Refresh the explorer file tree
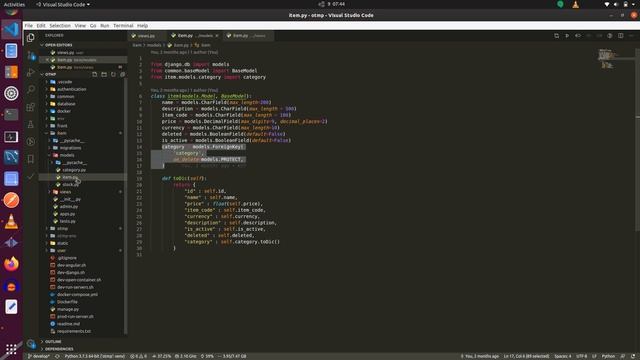640x360 pixels. click(113, 74)
